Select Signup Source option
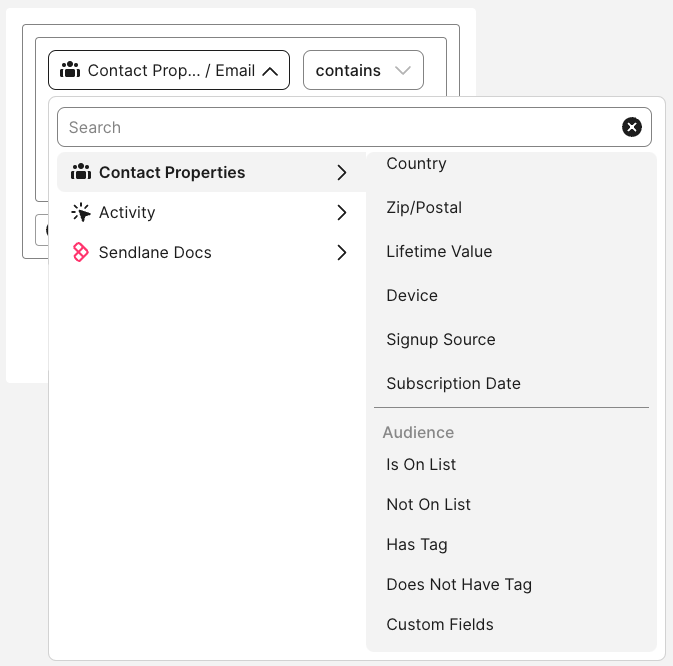 point(441,340)
